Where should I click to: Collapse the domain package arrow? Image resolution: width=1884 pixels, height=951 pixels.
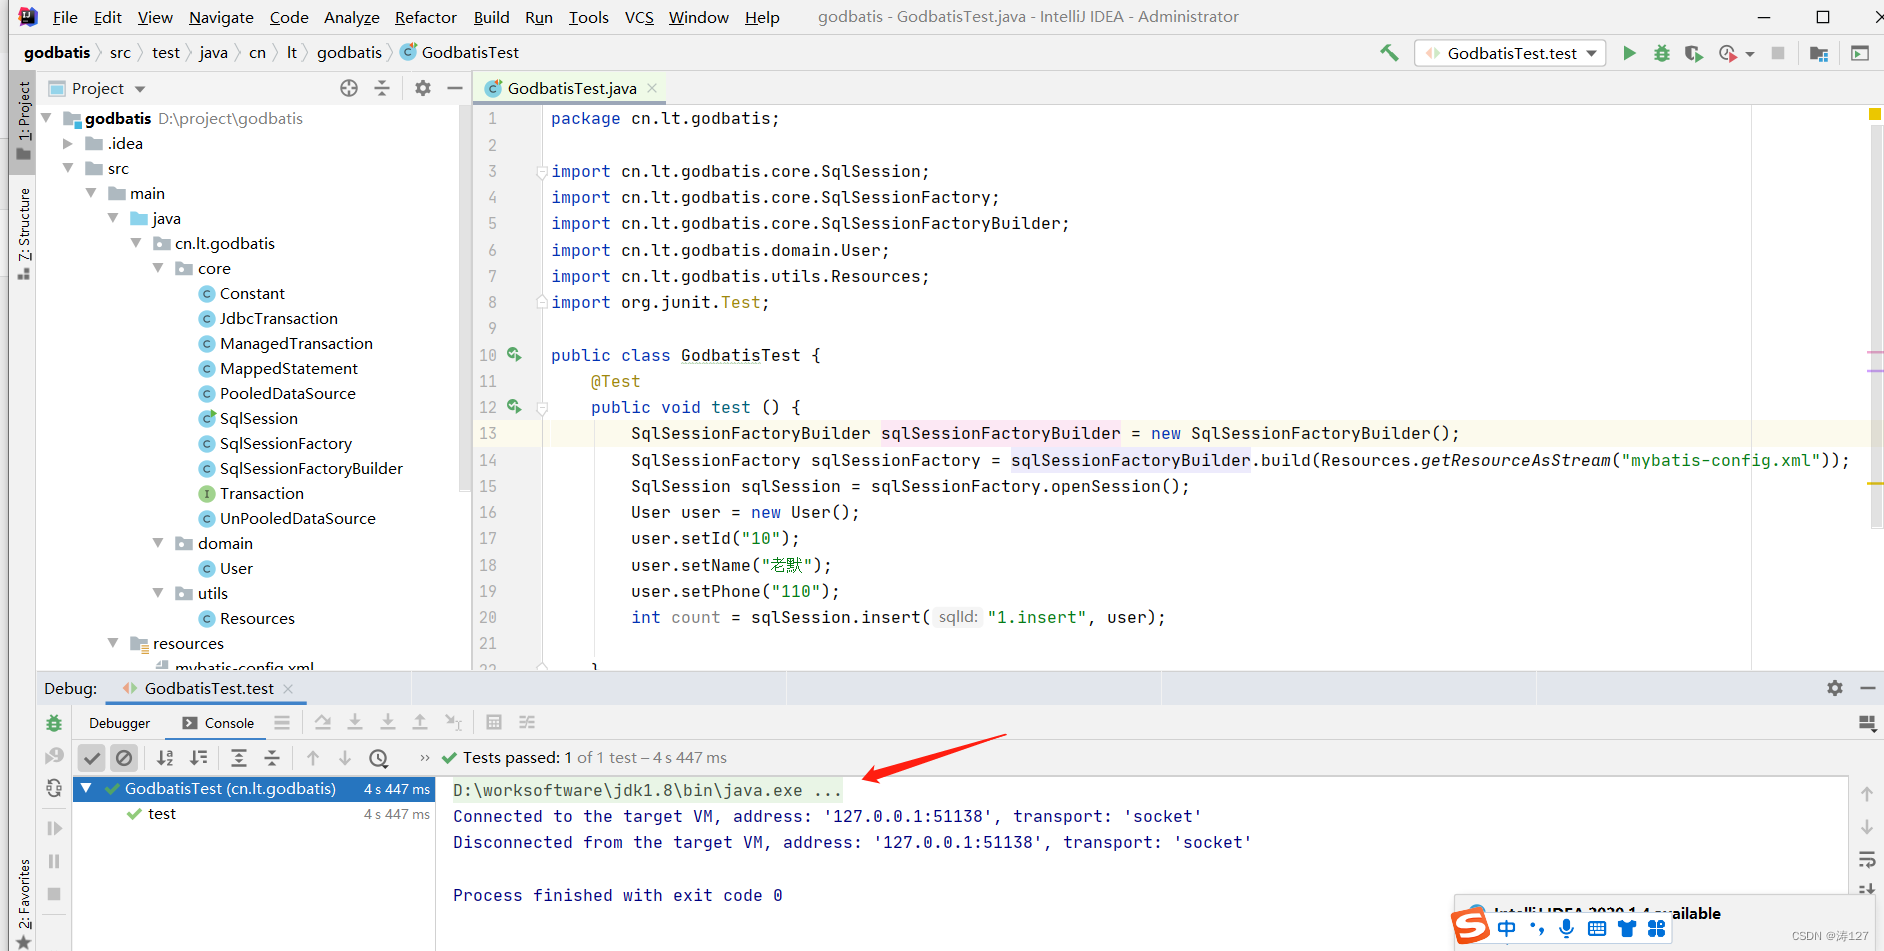[x=158, y=543]
